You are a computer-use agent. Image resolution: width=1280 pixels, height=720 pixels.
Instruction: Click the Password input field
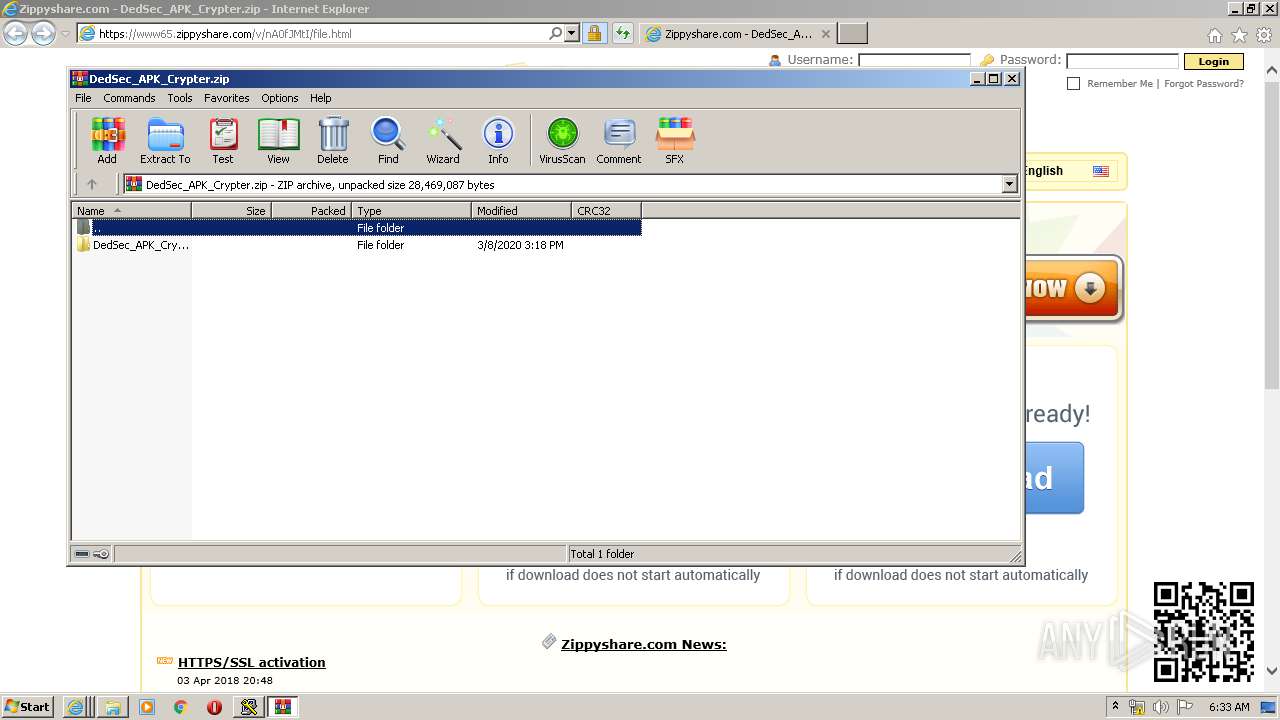[1122, 60]
